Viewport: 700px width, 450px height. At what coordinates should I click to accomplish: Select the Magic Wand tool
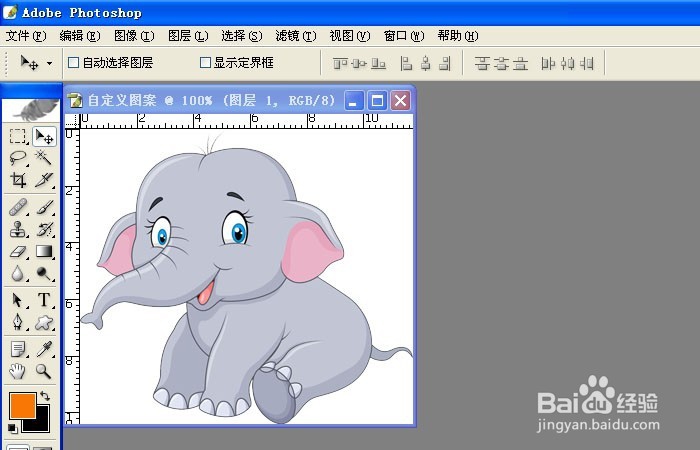point(44,158)
